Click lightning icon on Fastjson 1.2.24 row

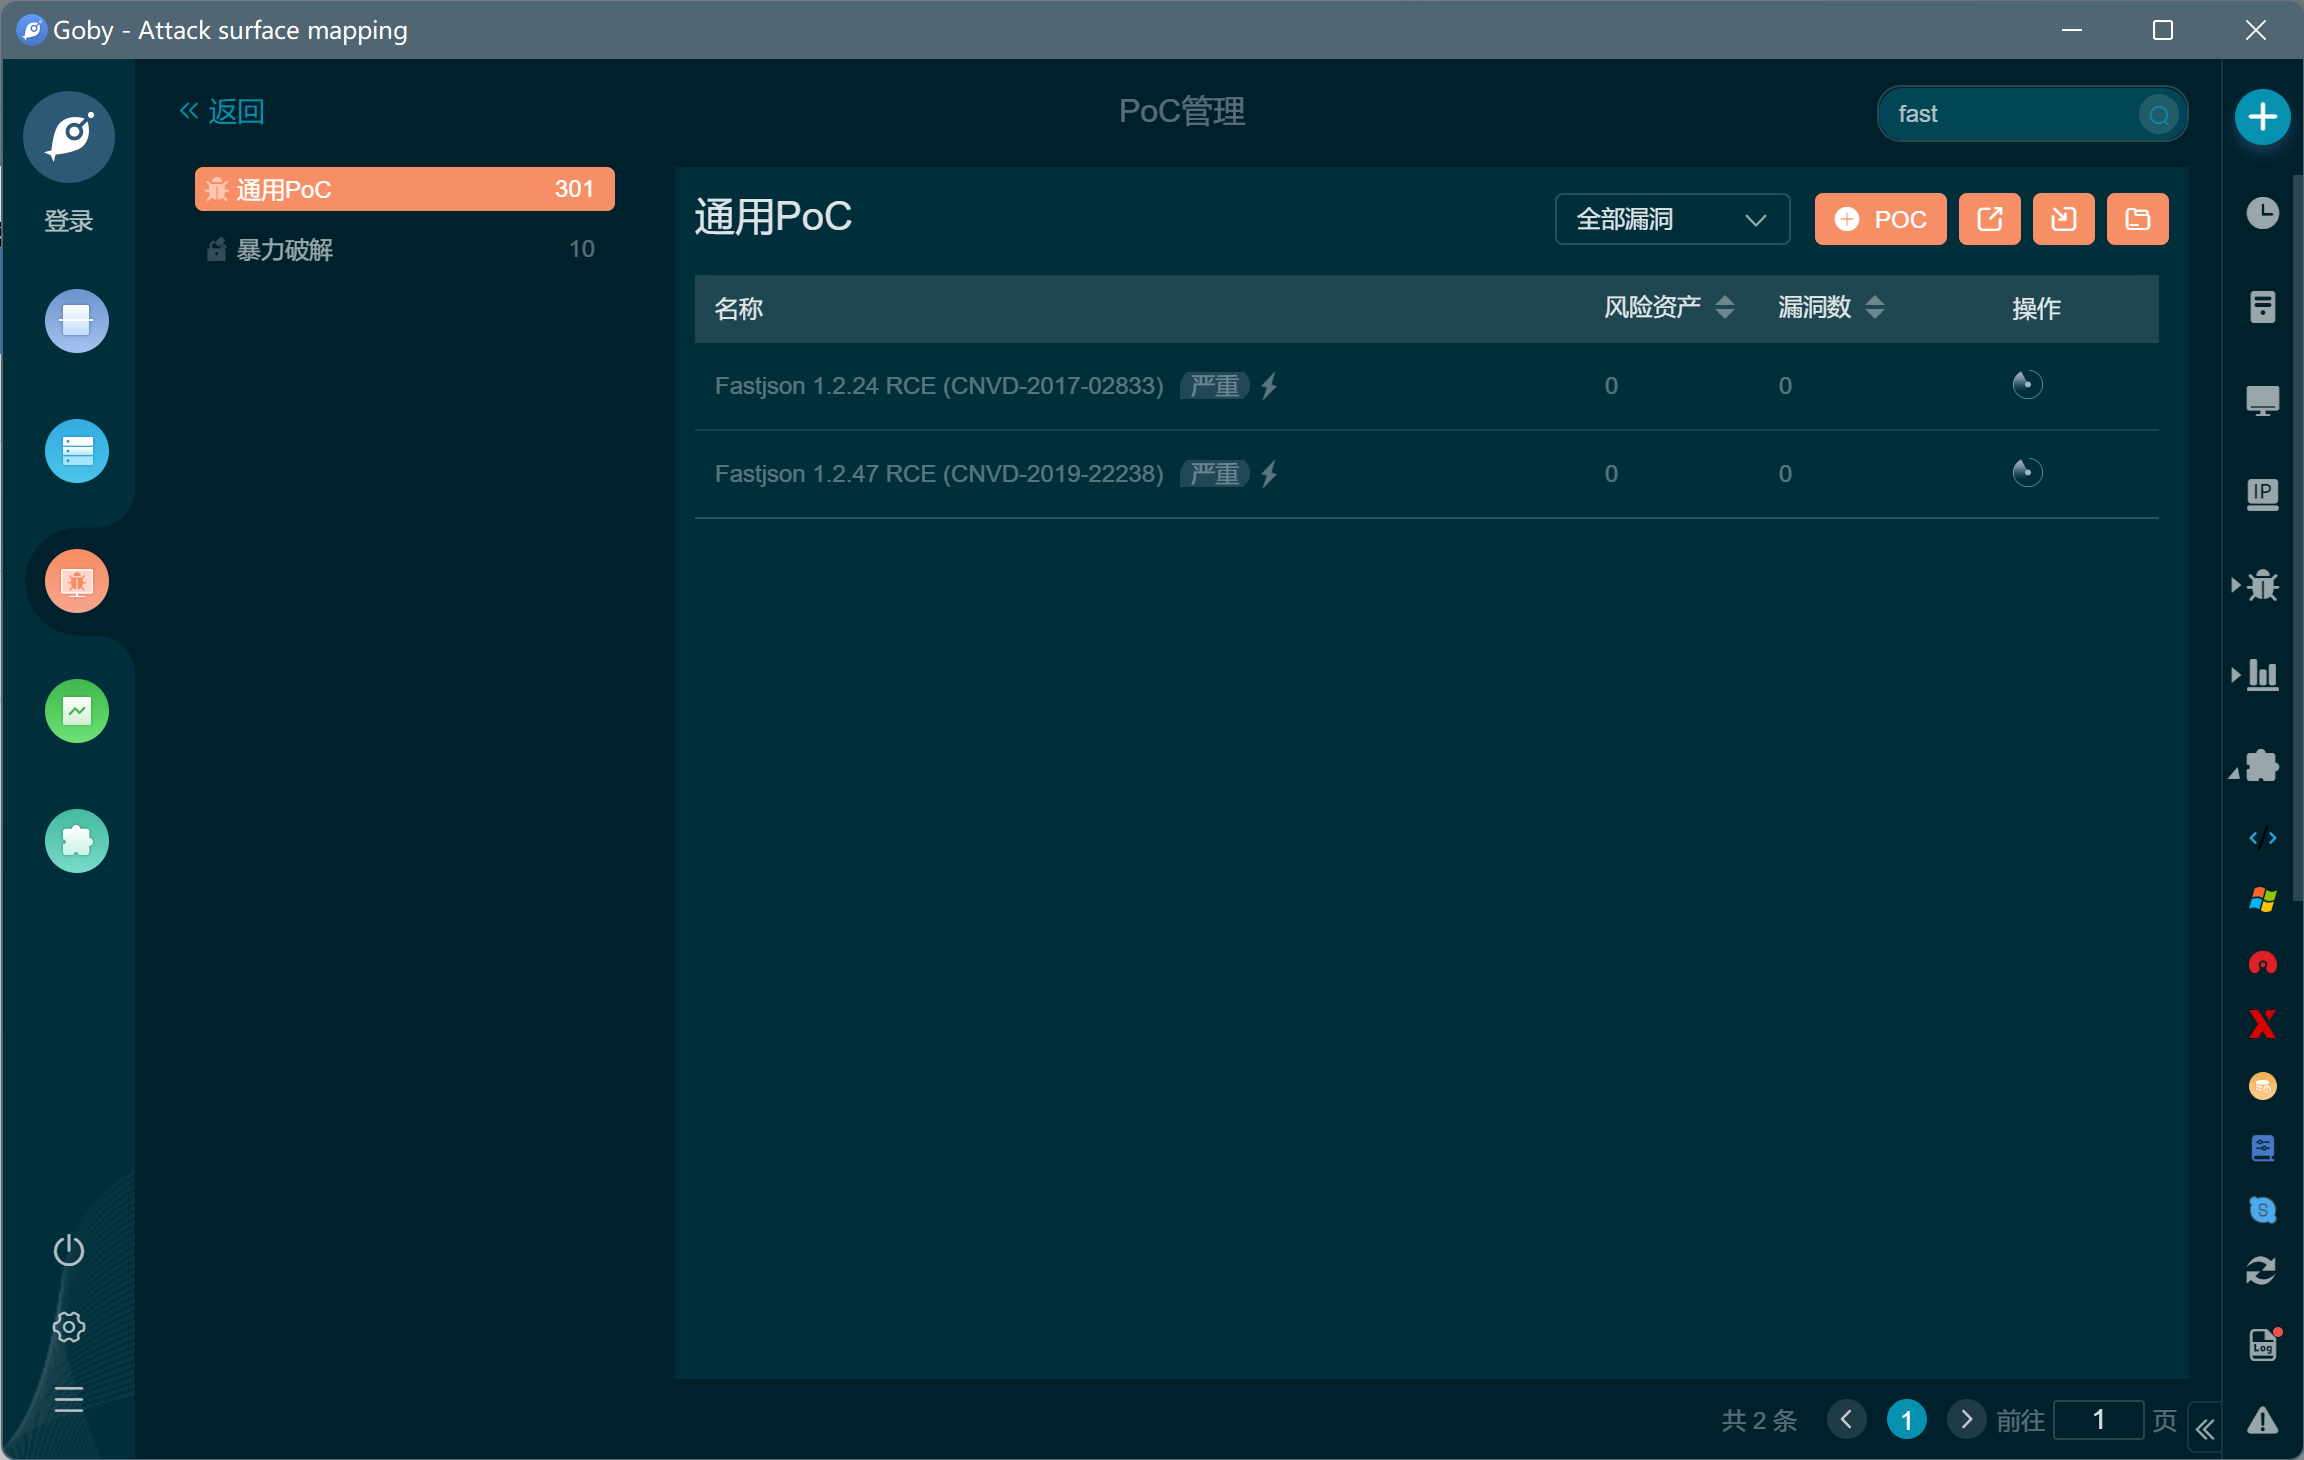[x=1270, y=386]
